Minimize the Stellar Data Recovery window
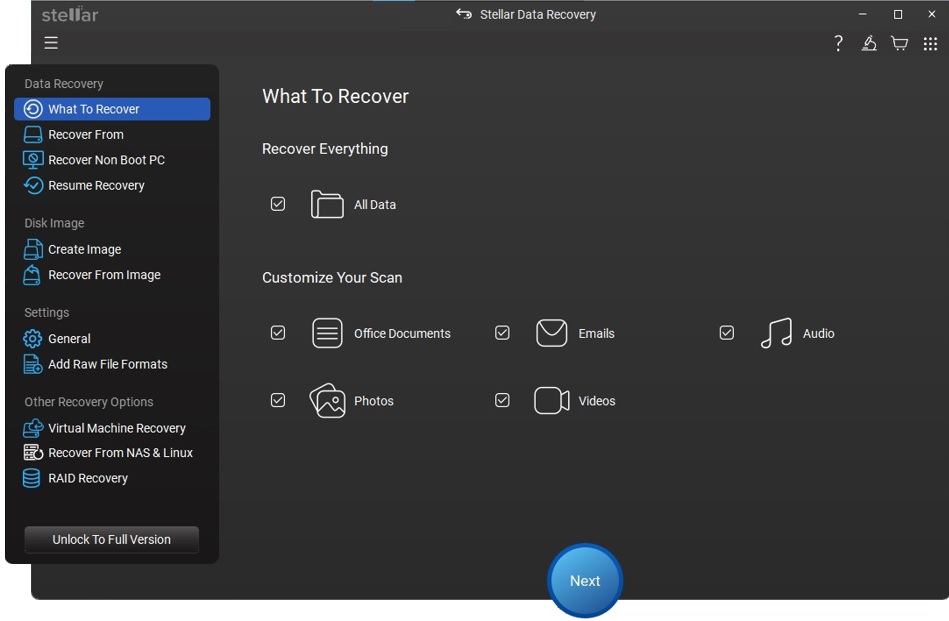The height and width of the screenshot is (621, 949). 862,14
